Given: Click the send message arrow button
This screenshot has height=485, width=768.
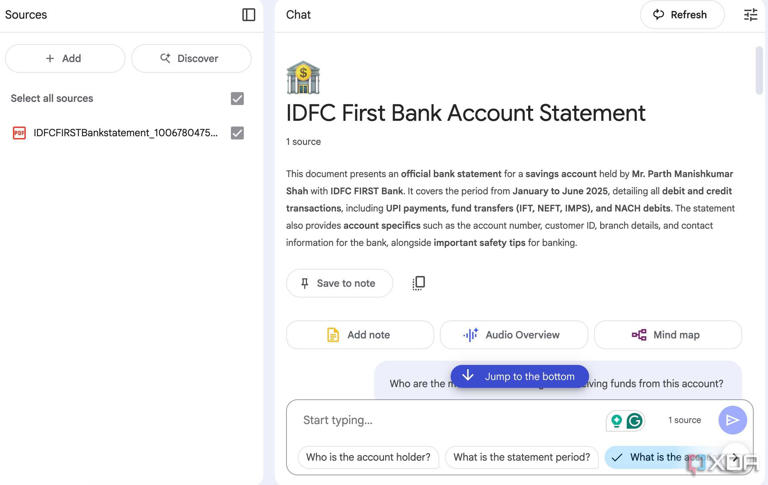Looking at the screenshot, I should click(x=732, y=420).
